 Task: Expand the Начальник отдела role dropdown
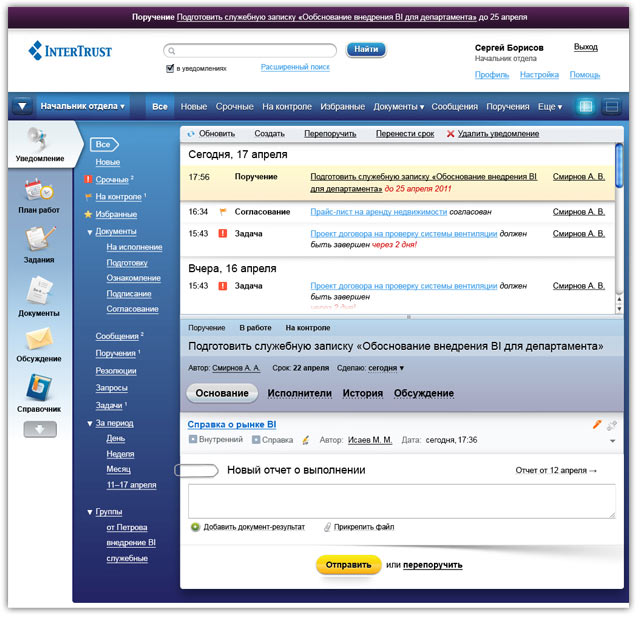pyautogui.click(x=82, y=106)
